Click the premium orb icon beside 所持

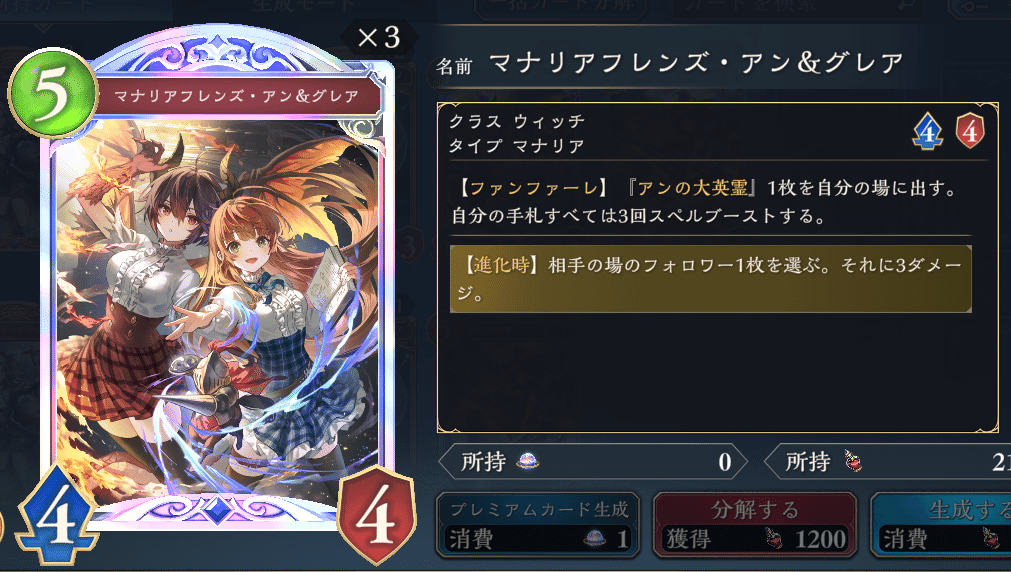tap(527, 461)
